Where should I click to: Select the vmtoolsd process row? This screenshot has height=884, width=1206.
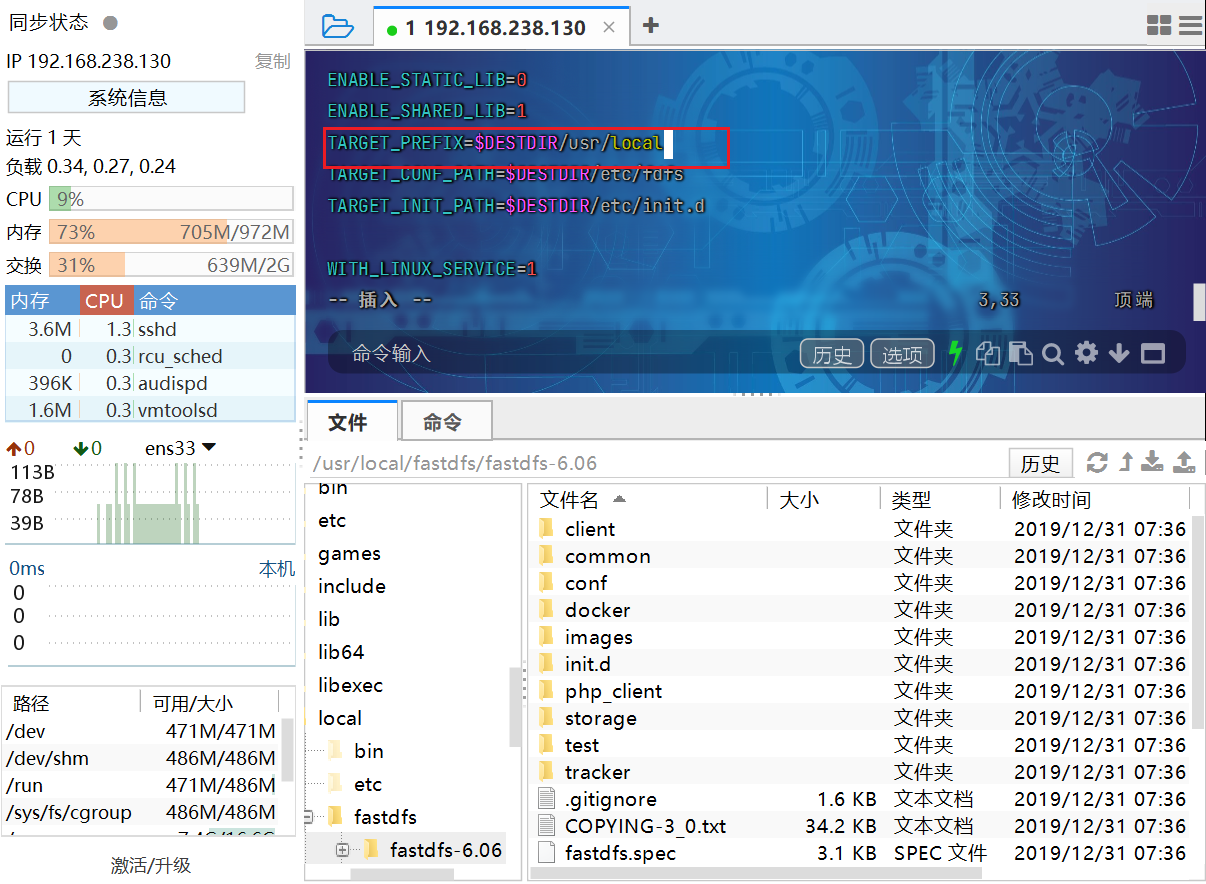tap(150, 410)
